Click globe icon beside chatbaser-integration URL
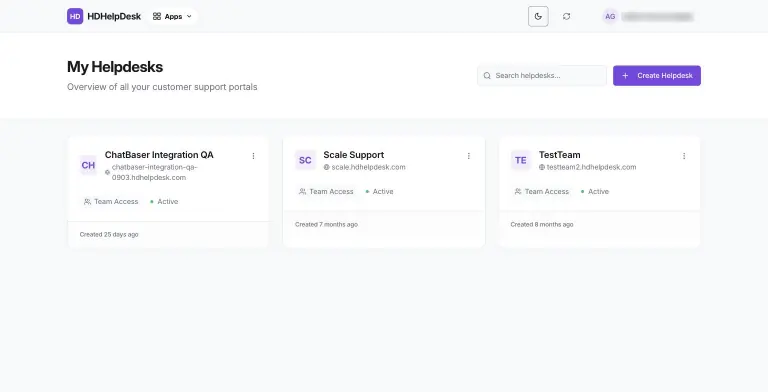Screen dimensions: 768x392 tap(107, 172)
